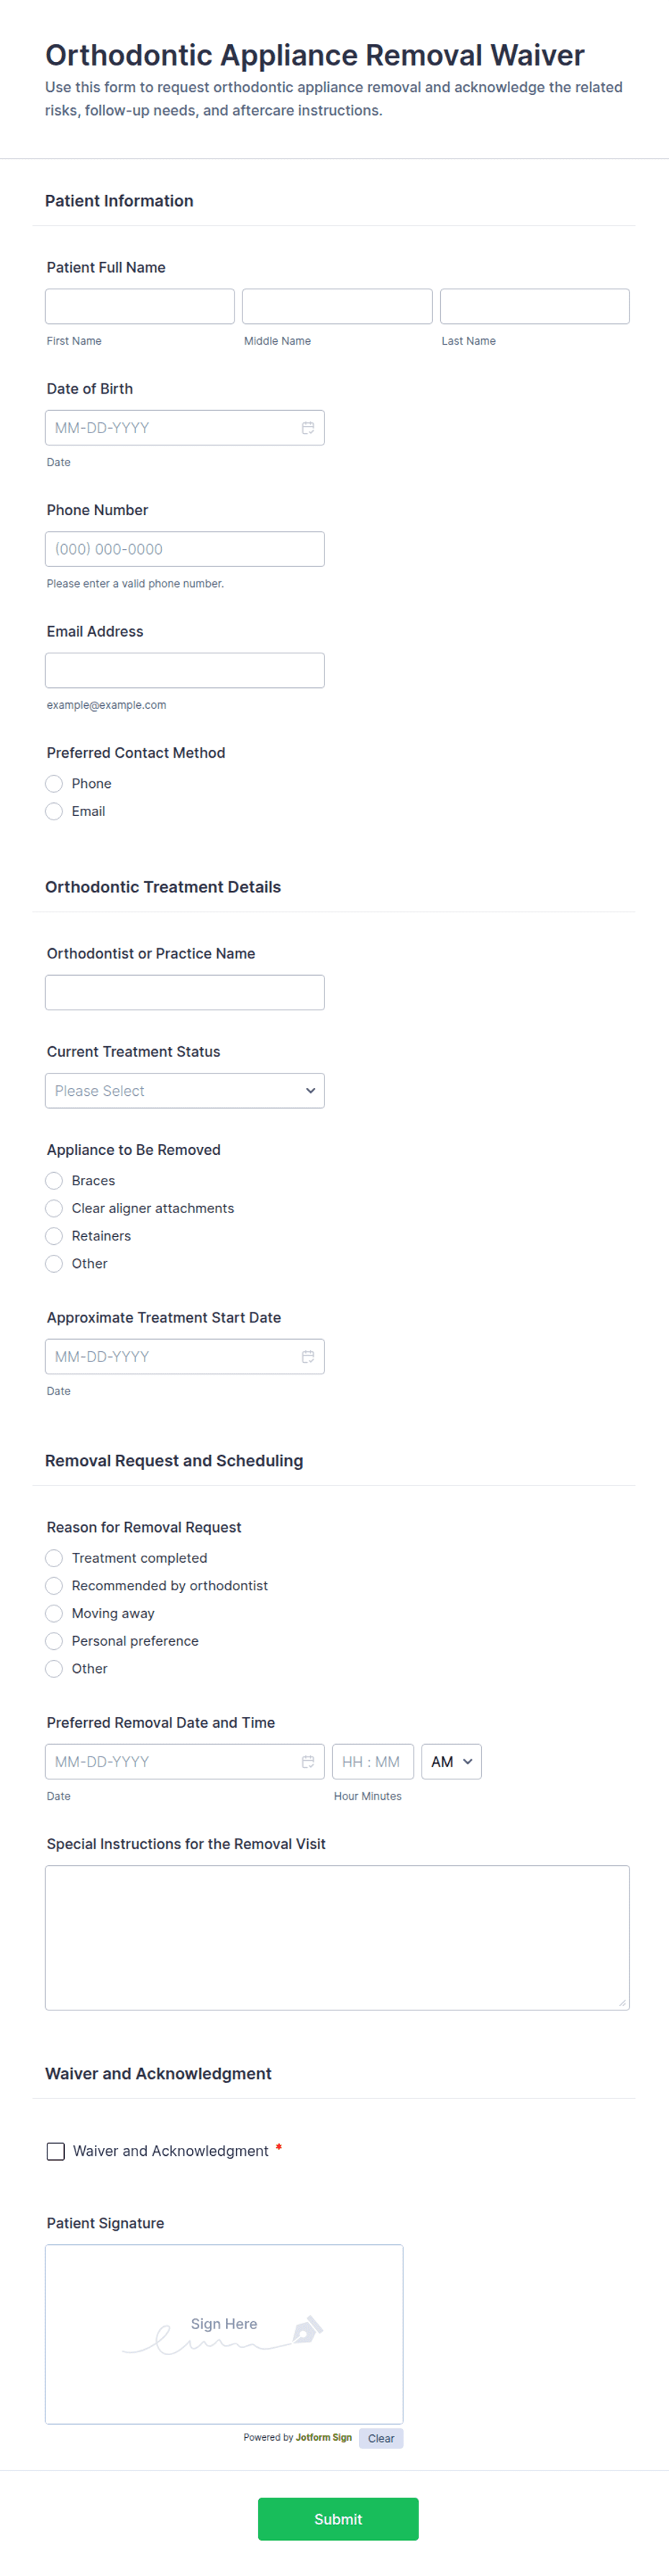Viewport: 669px width, 2576px height.
Task: Tick the Waiver and Acknowledgment checkbox
Action: pyautogui.click(x=56, y=2150)
